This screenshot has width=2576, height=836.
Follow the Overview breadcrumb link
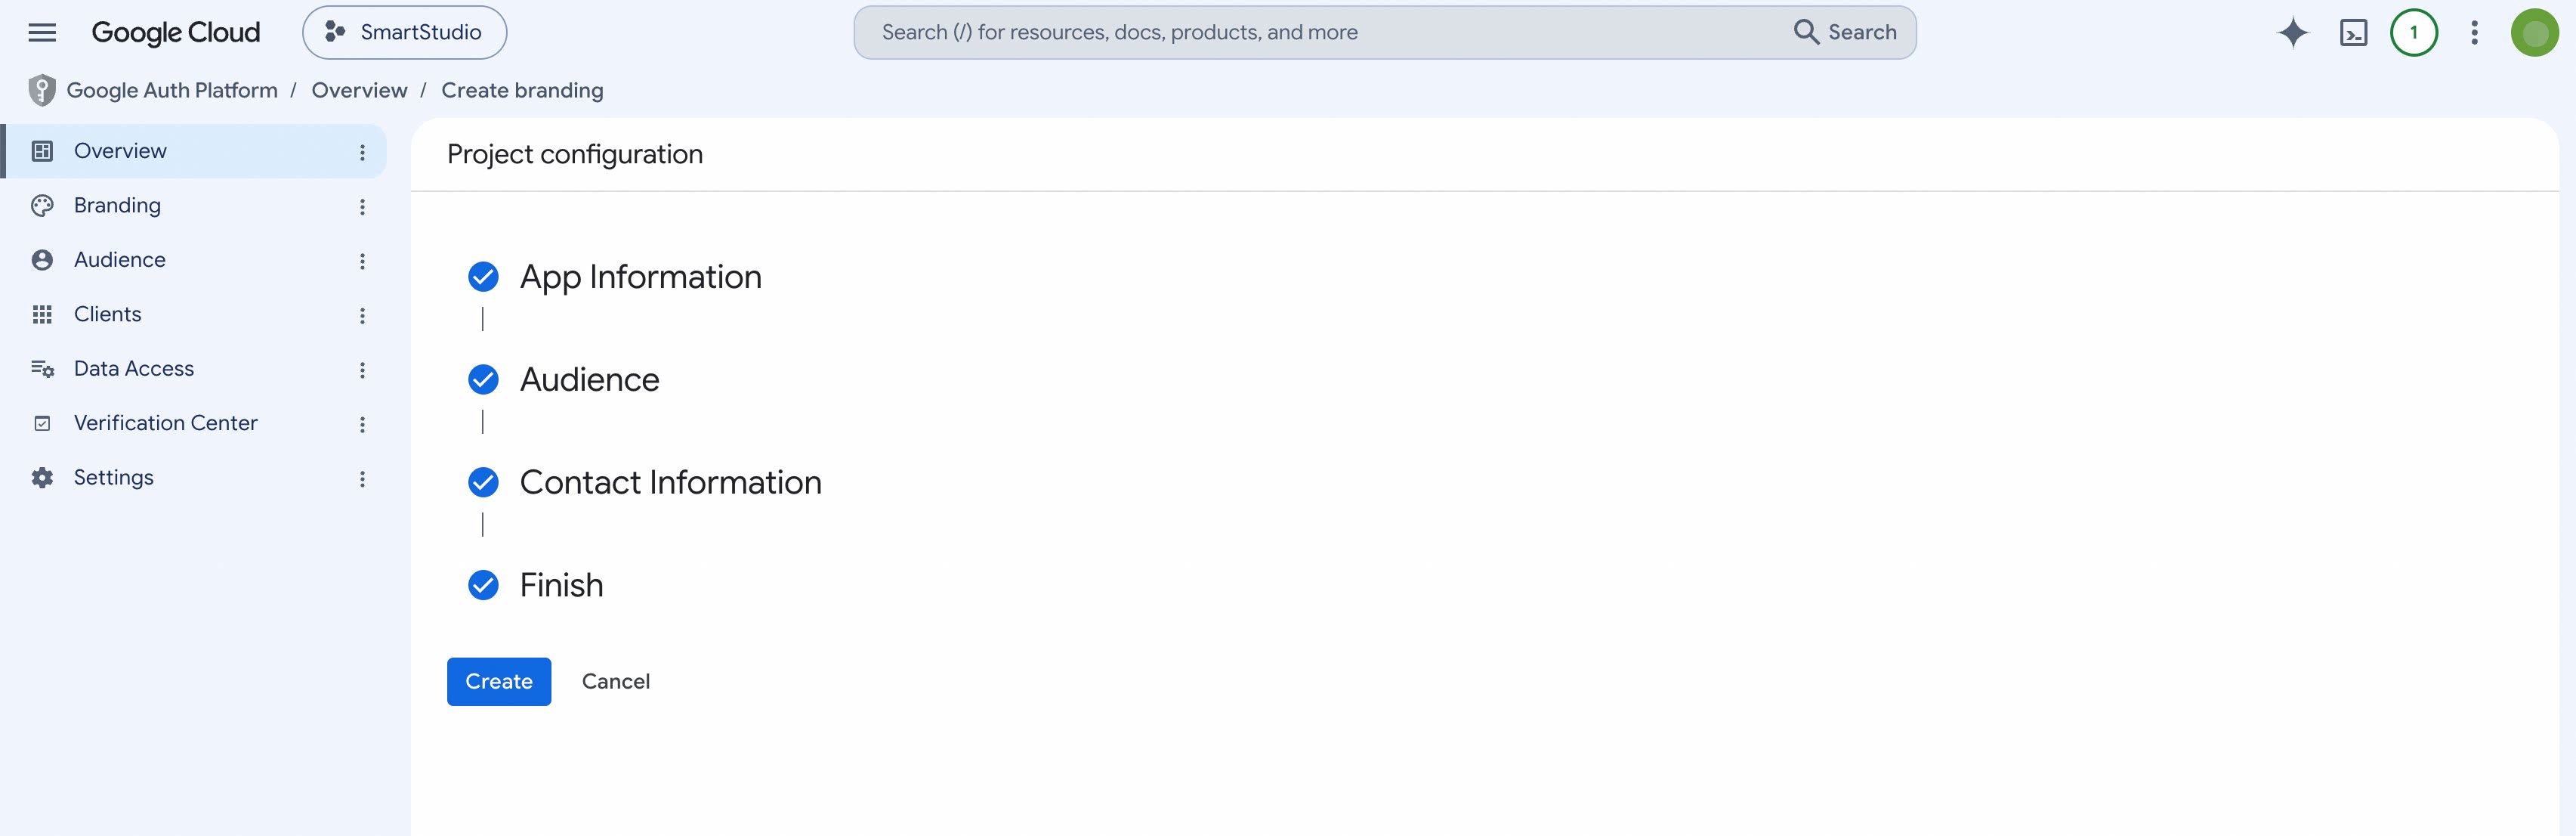(x=359, y=90)
